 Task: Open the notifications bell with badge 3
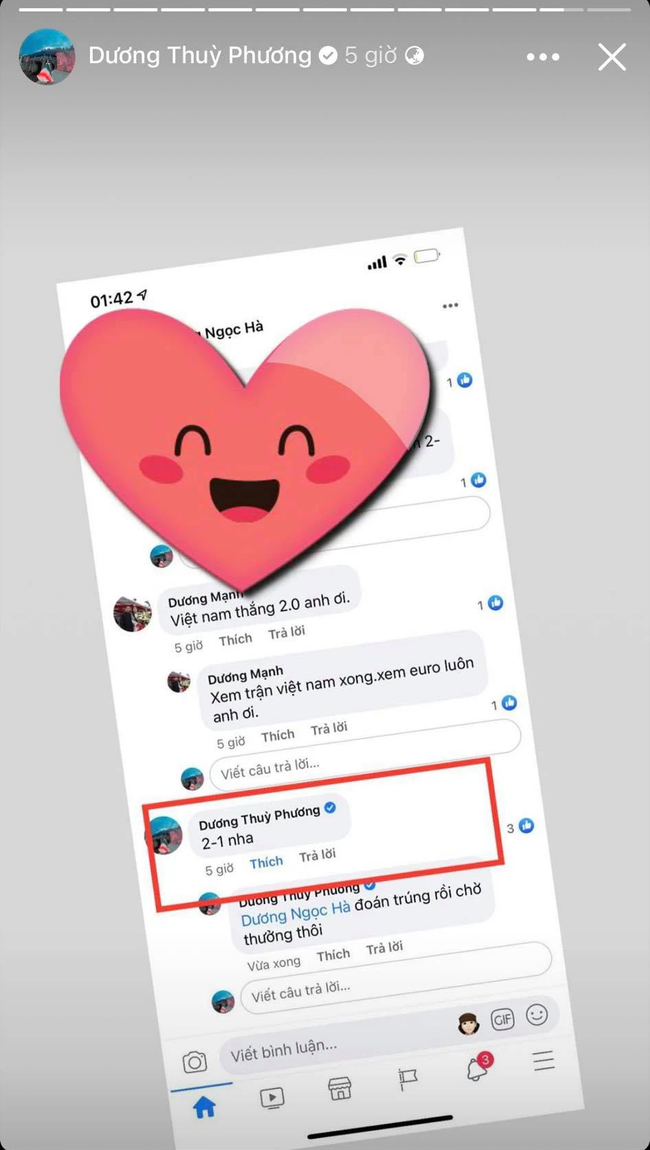[478, 1068]
